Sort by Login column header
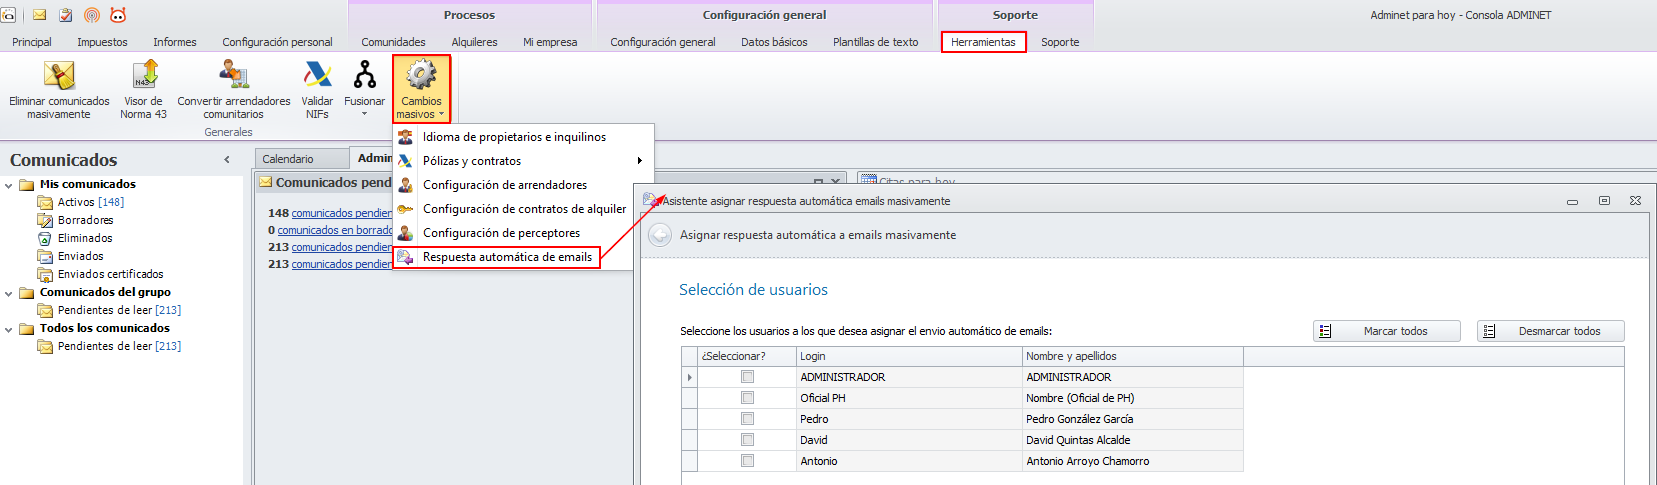 coord(909,356)
